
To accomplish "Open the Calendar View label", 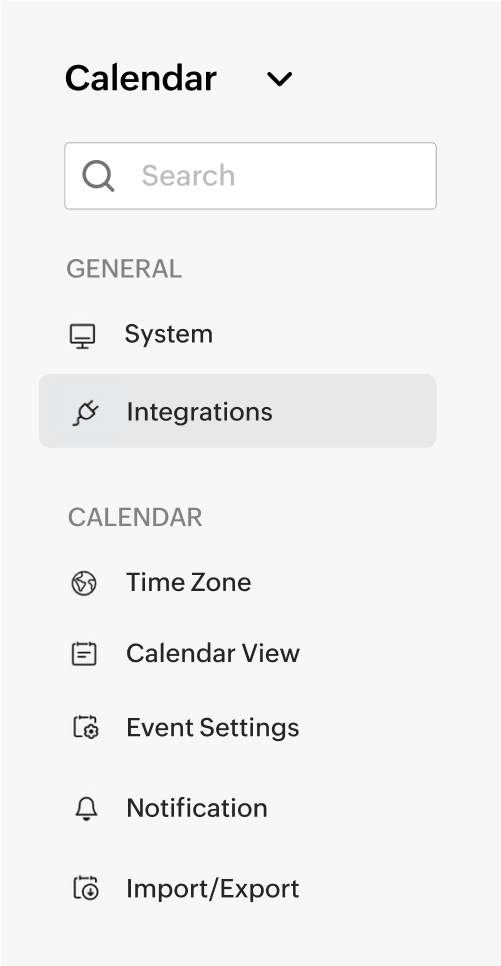I will click(213, 653).
